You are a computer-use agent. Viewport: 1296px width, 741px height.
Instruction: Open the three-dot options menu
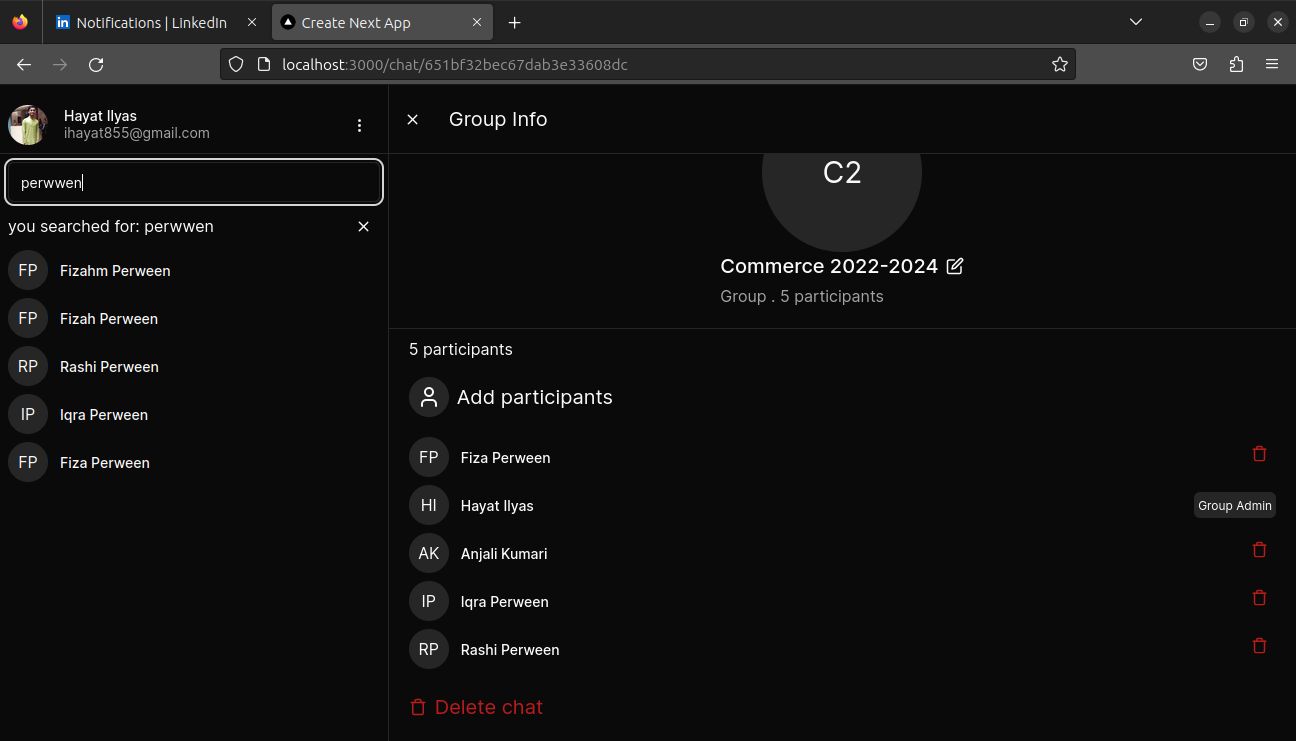tap(359, 125)
